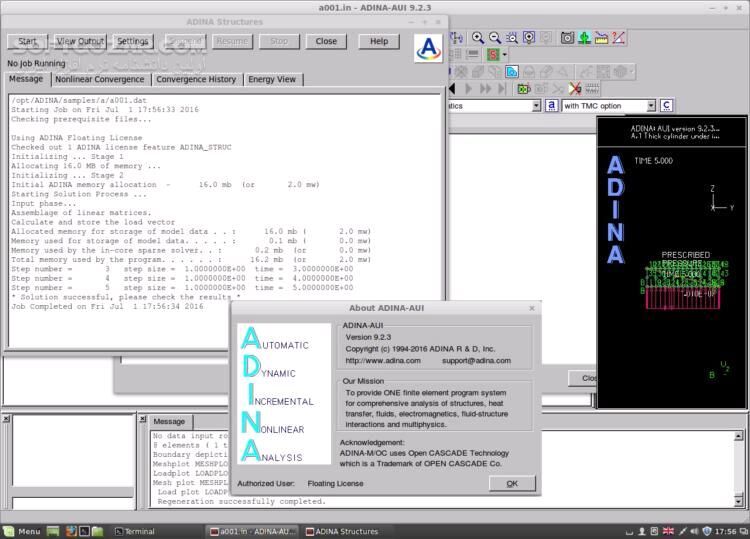750x539 pixels.
Task: Click the ADINA logo in Structures window
Action: tap(428, 48)
